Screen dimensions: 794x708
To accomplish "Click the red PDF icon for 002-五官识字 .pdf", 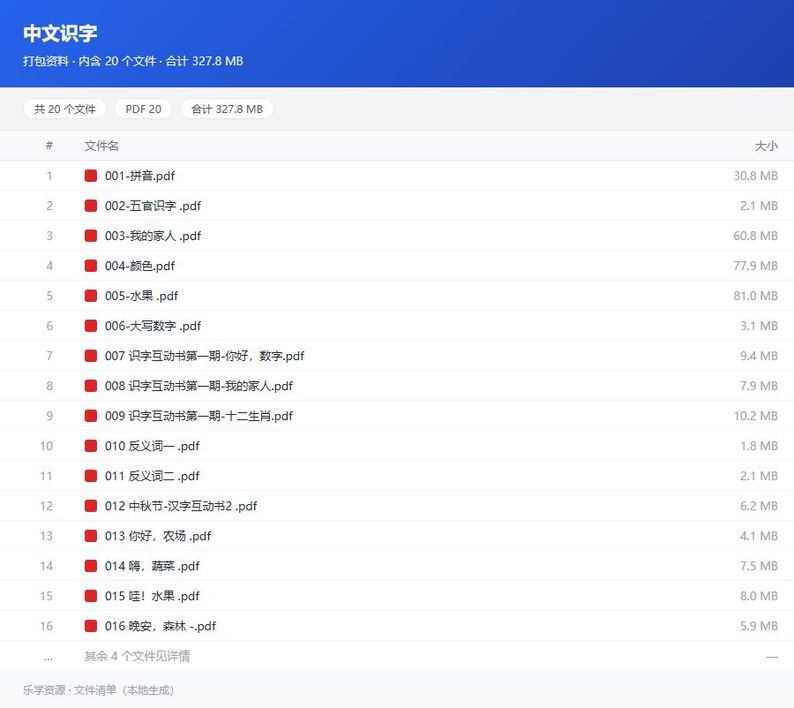I will coord(91,206).
